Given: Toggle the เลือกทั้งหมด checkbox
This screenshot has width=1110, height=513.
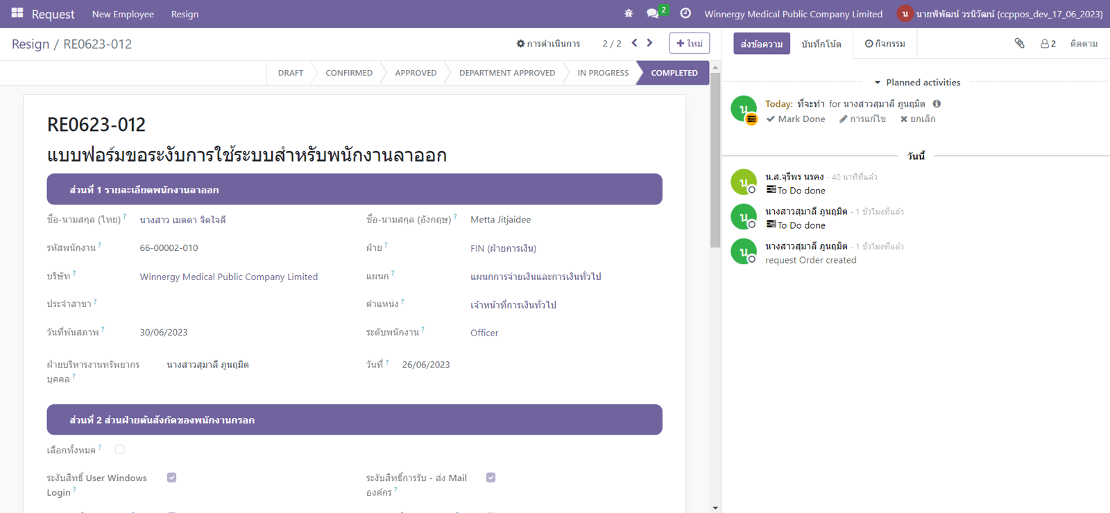Looking at the screenshot, I should [x=120, y=450].
